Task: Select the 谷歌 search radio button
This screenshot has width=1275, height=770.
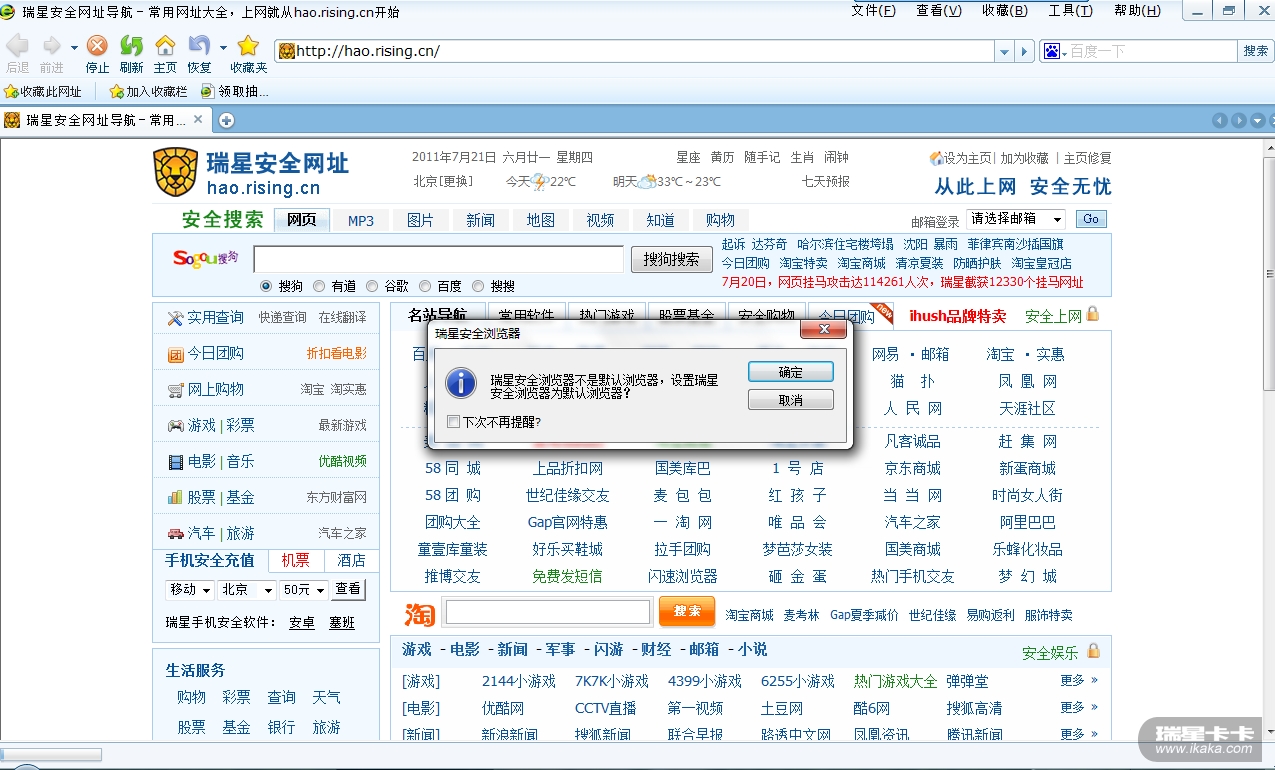Action: click(372, 286)
